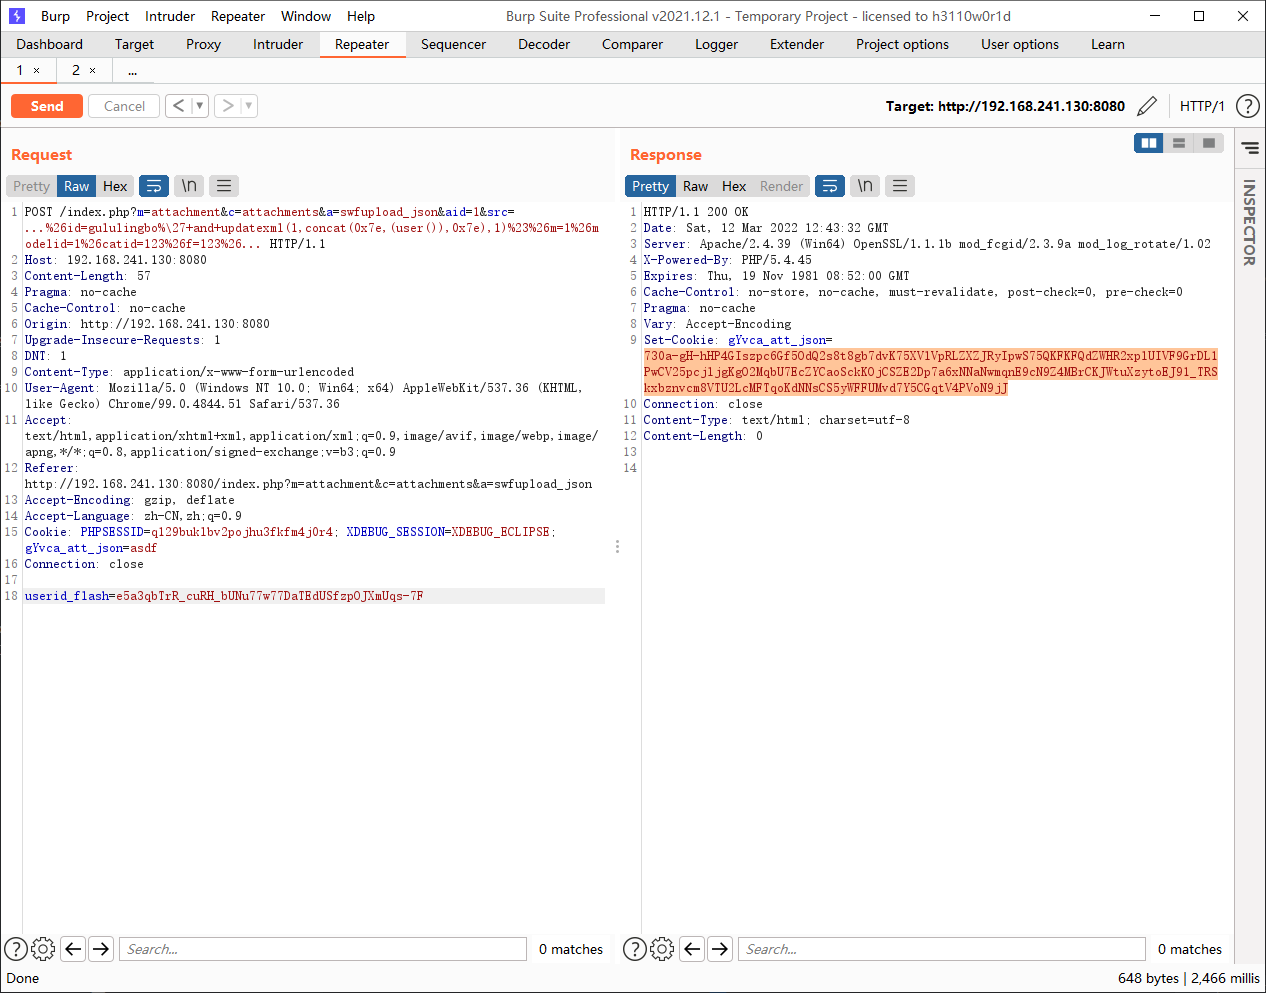The image size is (1266, 993).
Task: Open the Window menu
Action: (x=306, y=16)
